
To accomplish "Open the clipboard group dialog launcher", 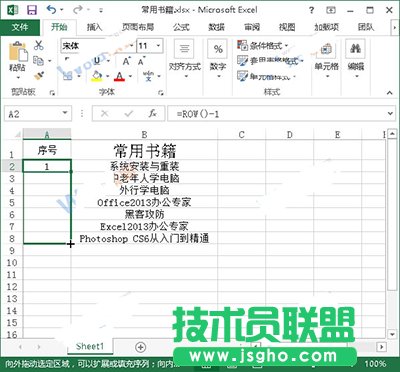I will tap(52, 93).
